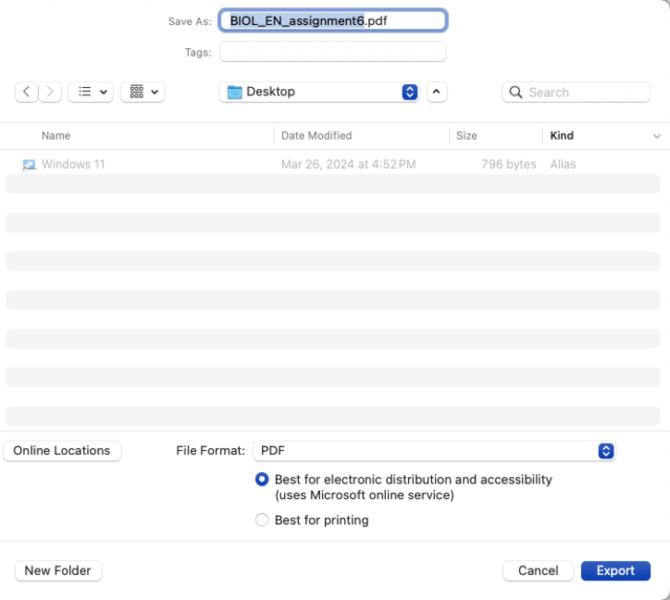Select the Windows 11 alias row
The image size is (670, 600).
[333, 164]
